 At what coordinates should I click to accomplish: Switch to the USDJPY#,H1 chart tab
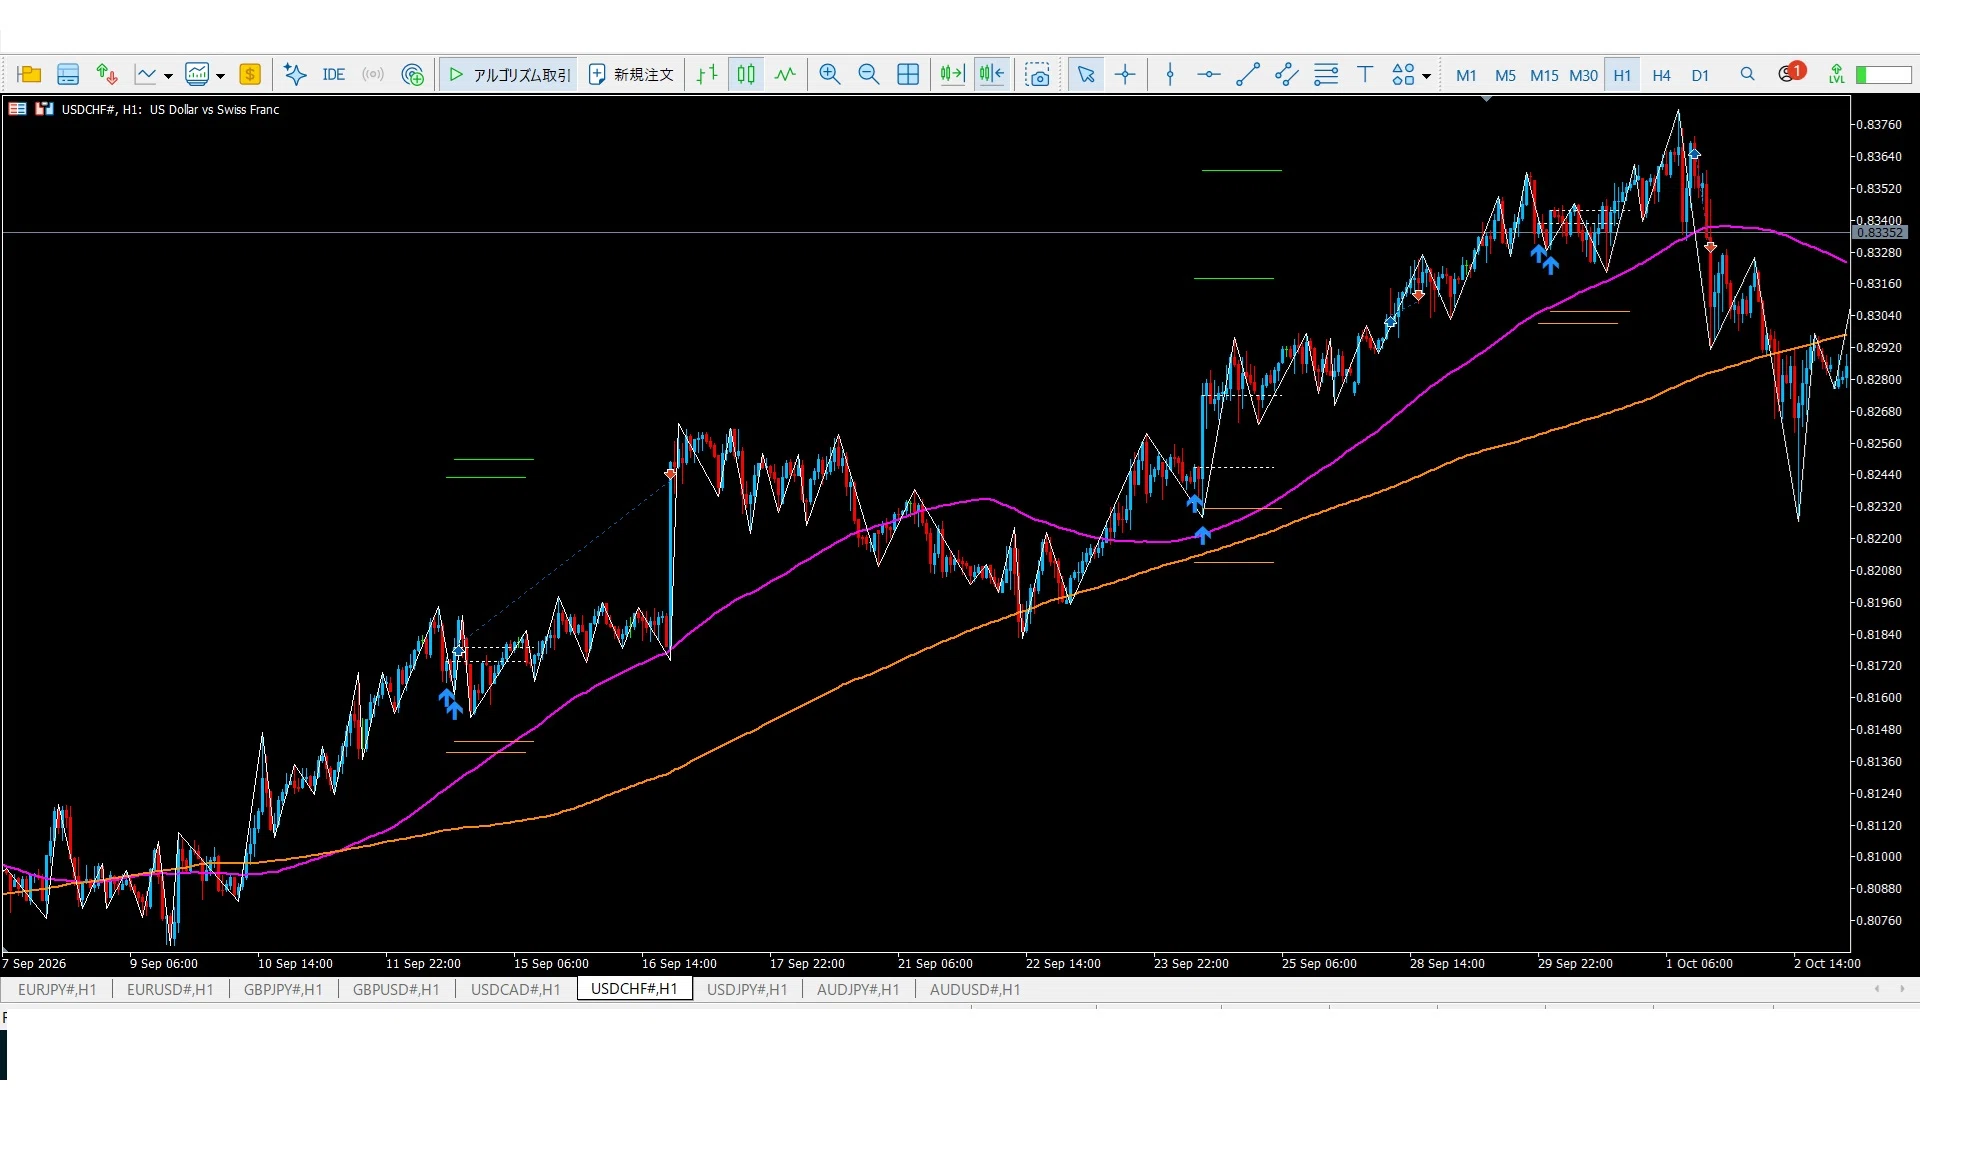tap(747, 989)
